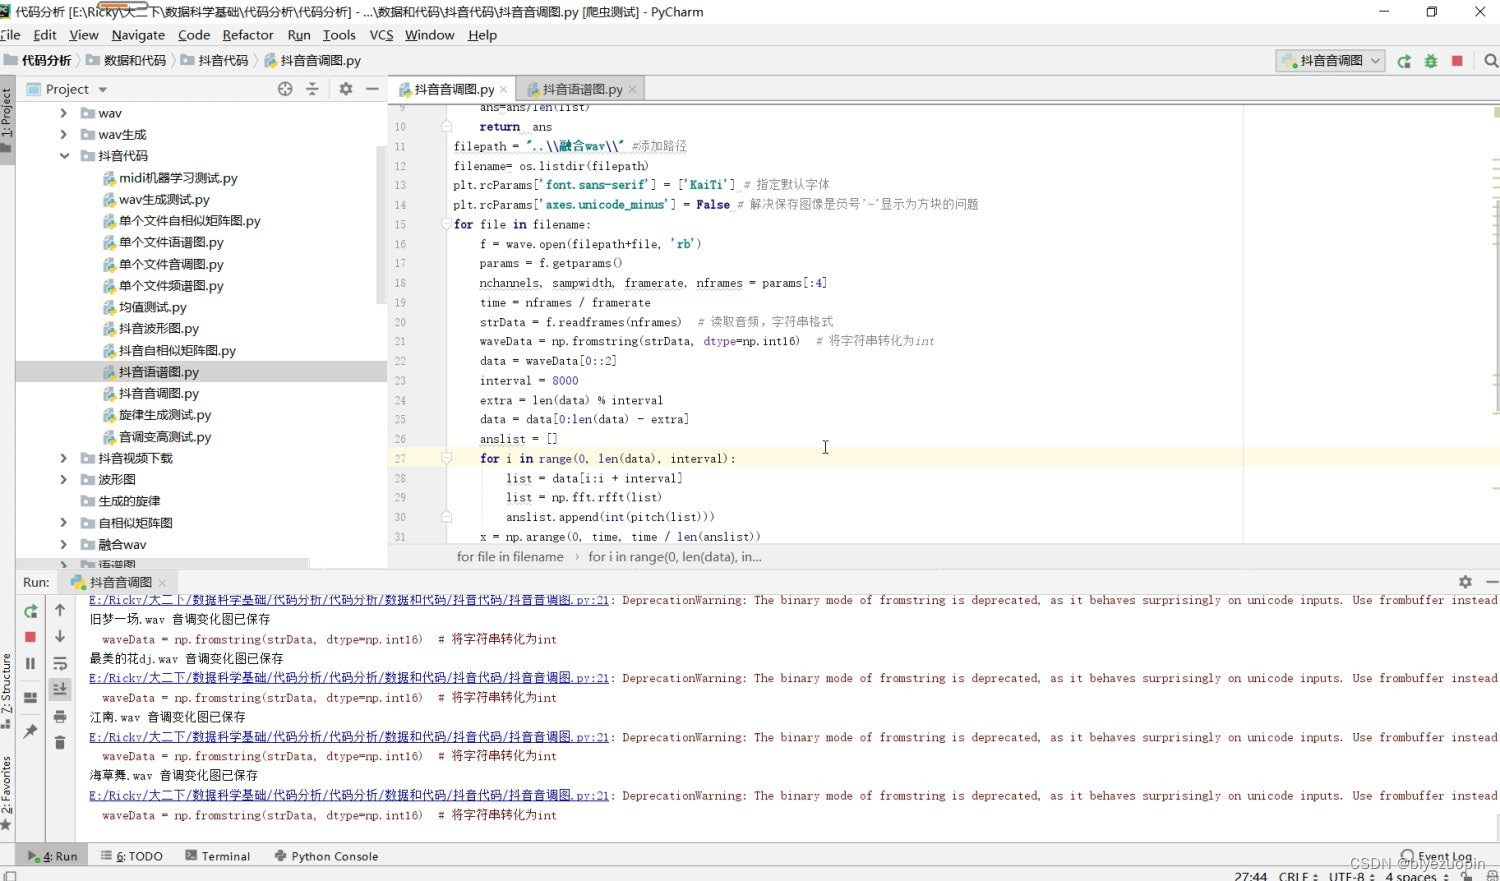This screenshot has height=881, width=1500.
Task: Close the 抖音音调图 Run tab
Action: 162,582
